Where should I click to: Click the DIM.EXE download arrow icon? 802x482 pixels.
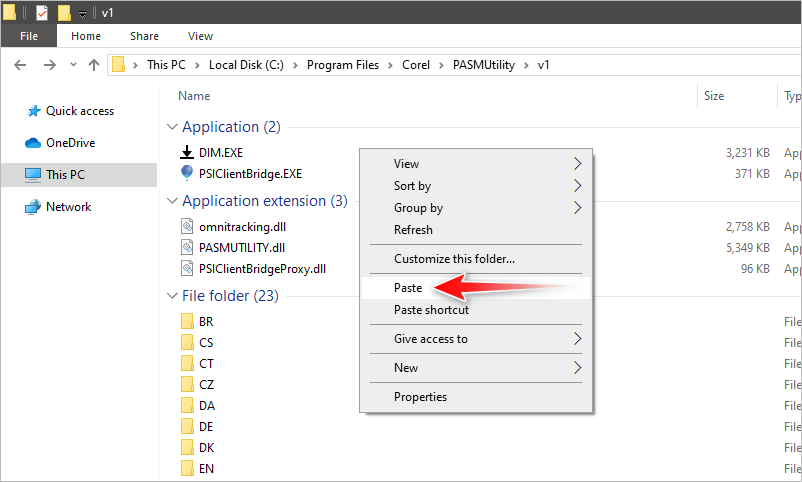(186, 153)
